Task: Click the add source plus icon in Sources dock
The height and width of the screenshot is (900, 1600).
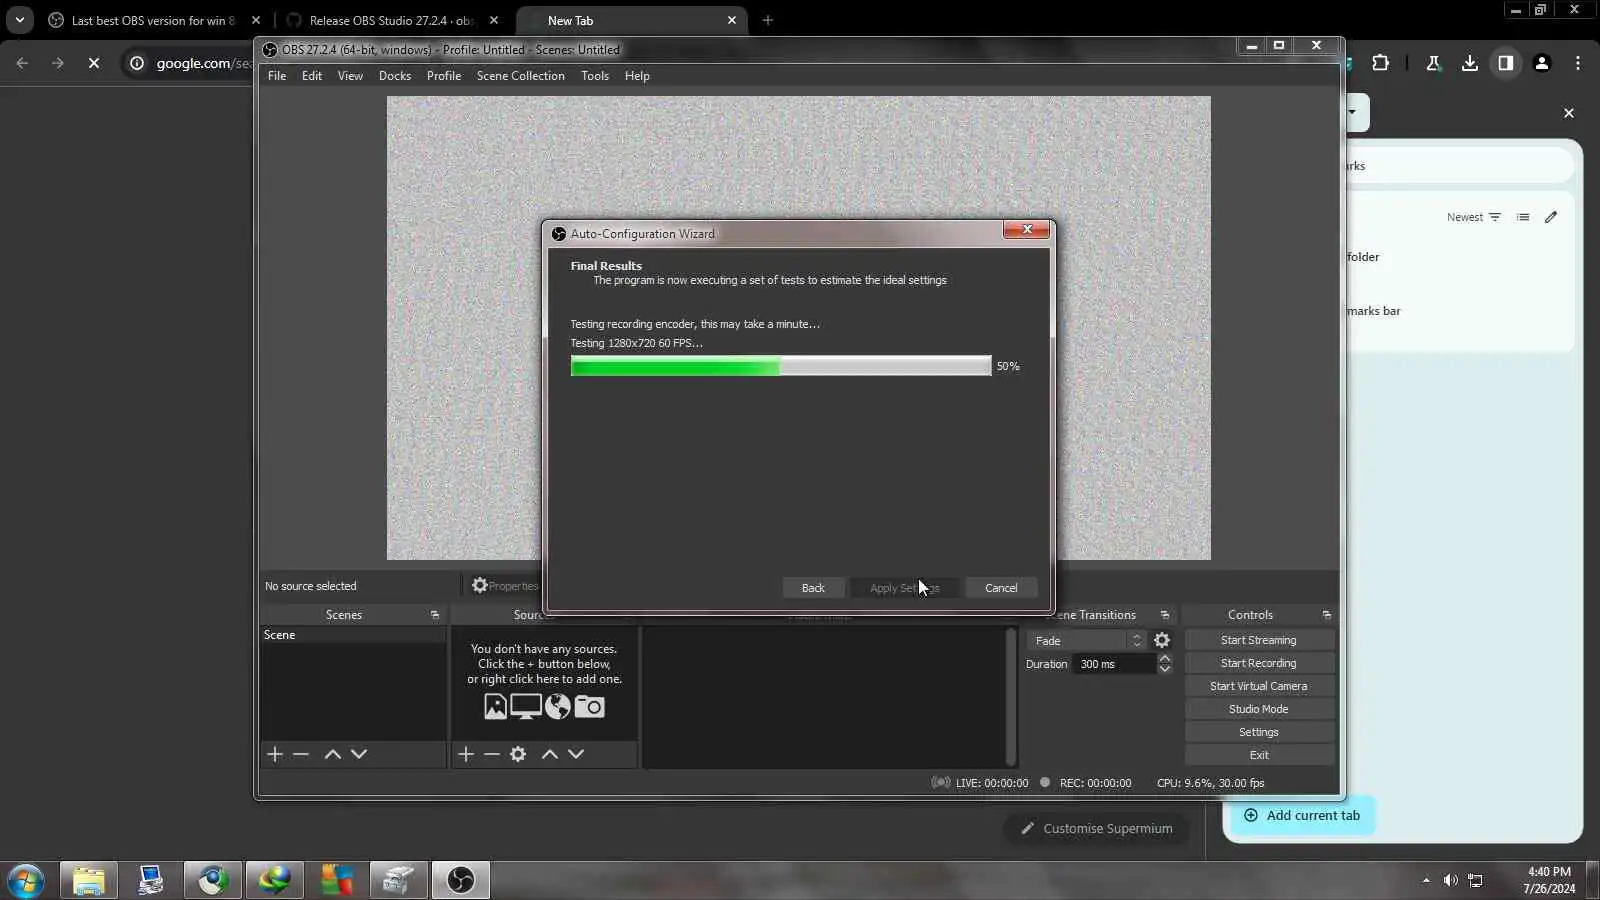Action: point(466,754)
